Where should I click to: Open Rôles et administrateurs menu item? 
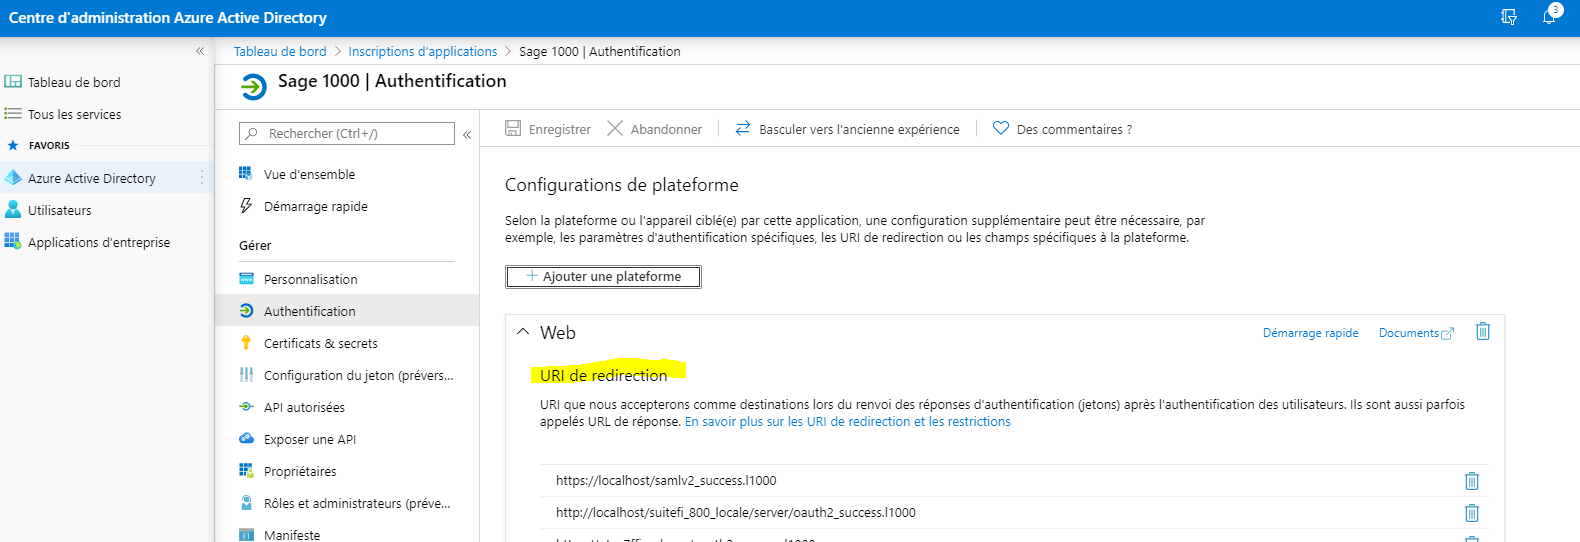pos(357,503)
